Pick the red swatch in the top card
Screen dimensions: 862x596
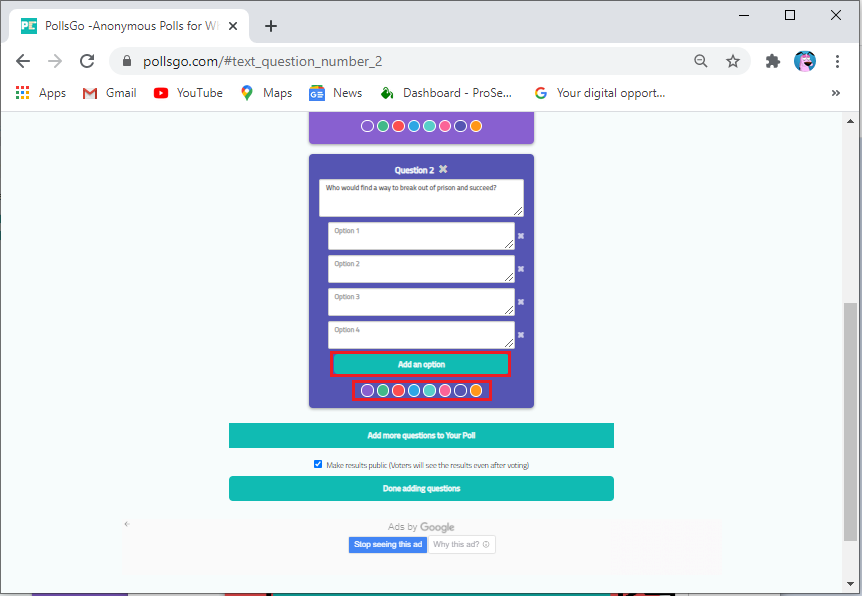coord(398,126)
